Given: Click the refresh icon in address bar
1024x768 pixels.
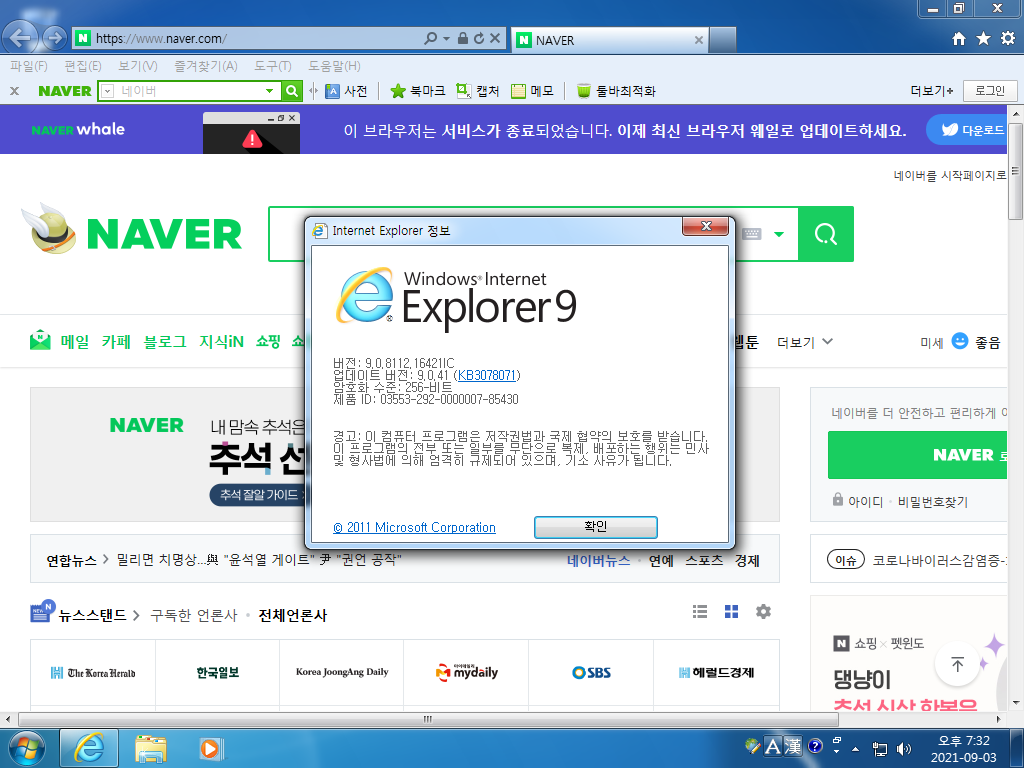Looking at the screenshot, I should [479, 39].
